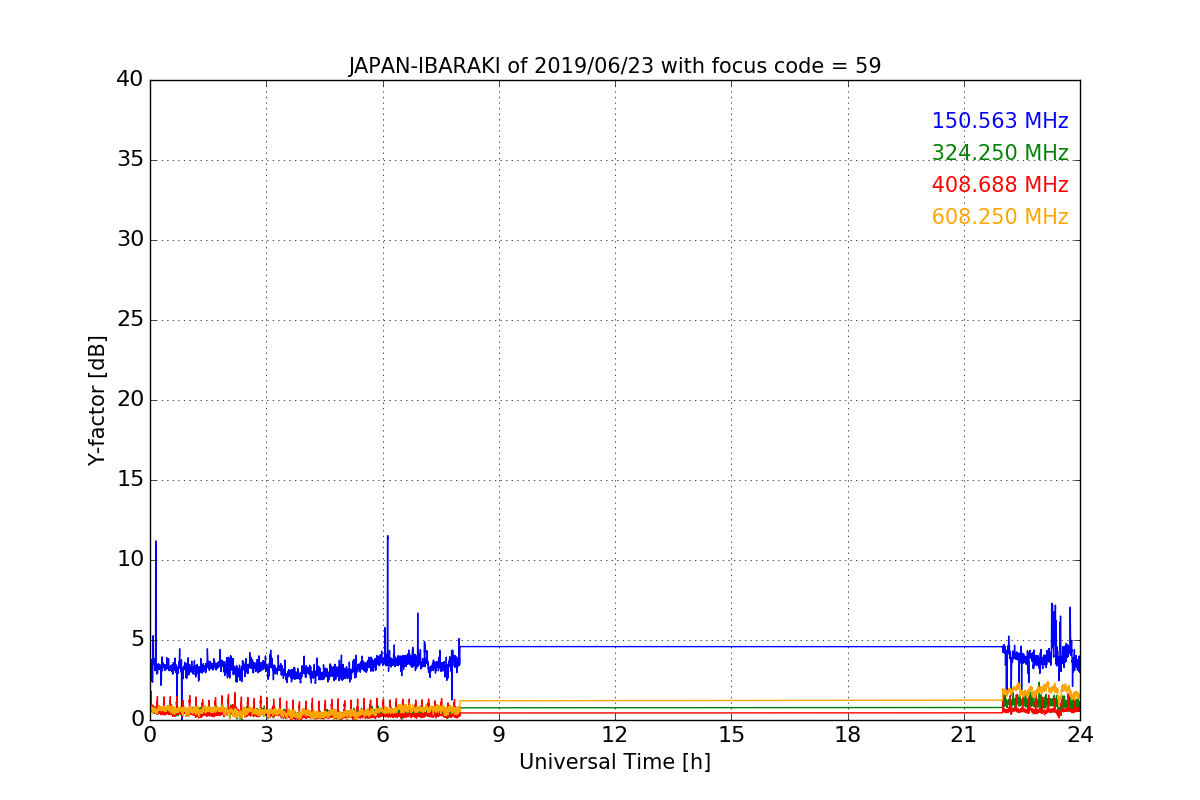The image size is (1200, 800).
Task: Click the x-axis tick label 6
Action: (x=383, y=734)
